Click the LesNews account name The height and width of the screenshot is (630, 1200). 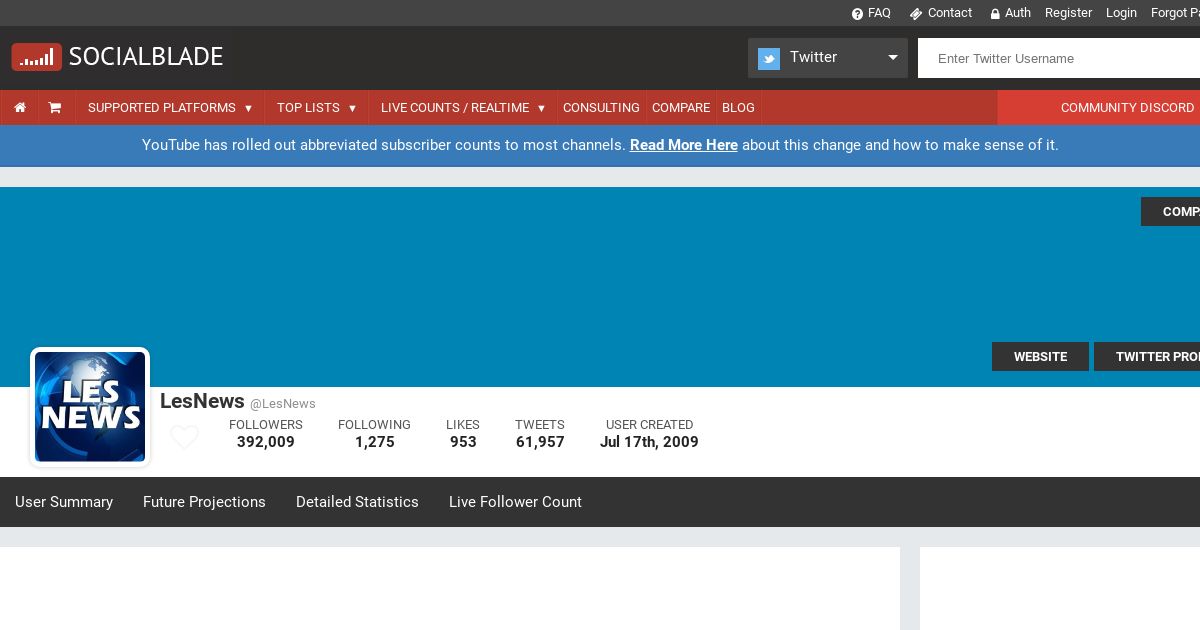202,401
